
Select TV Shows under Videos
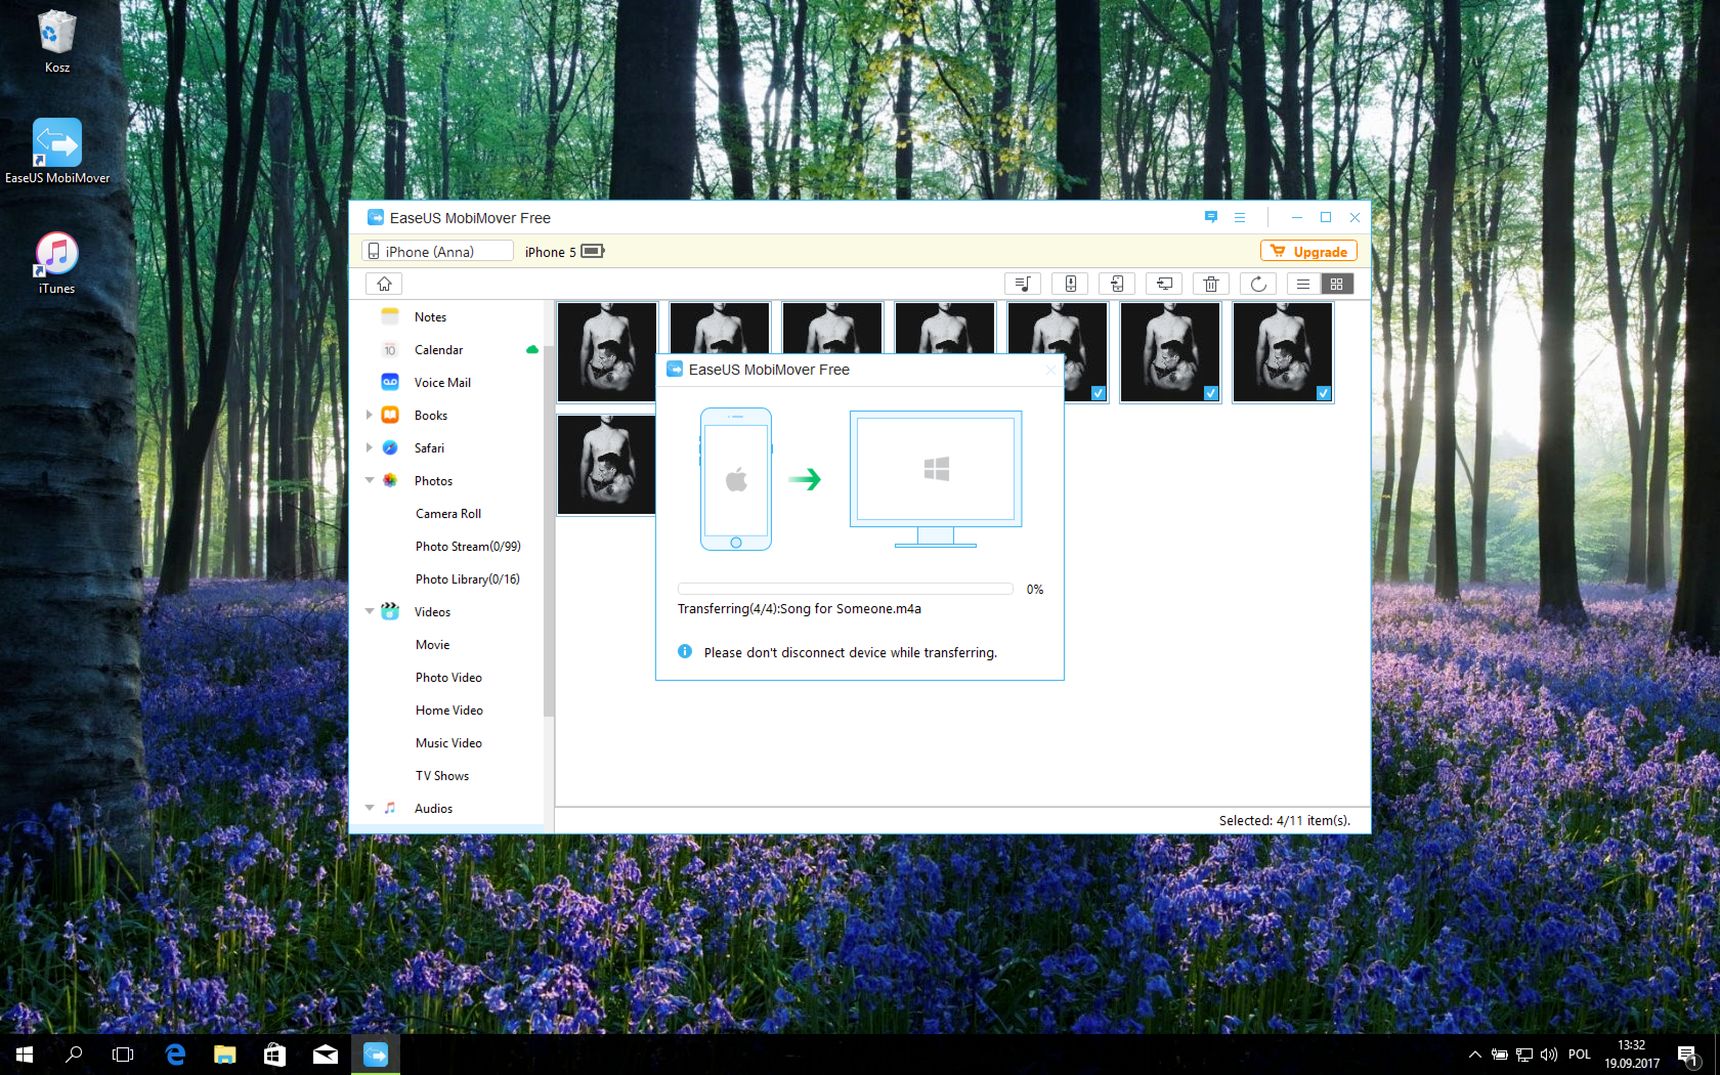(442, 776)
